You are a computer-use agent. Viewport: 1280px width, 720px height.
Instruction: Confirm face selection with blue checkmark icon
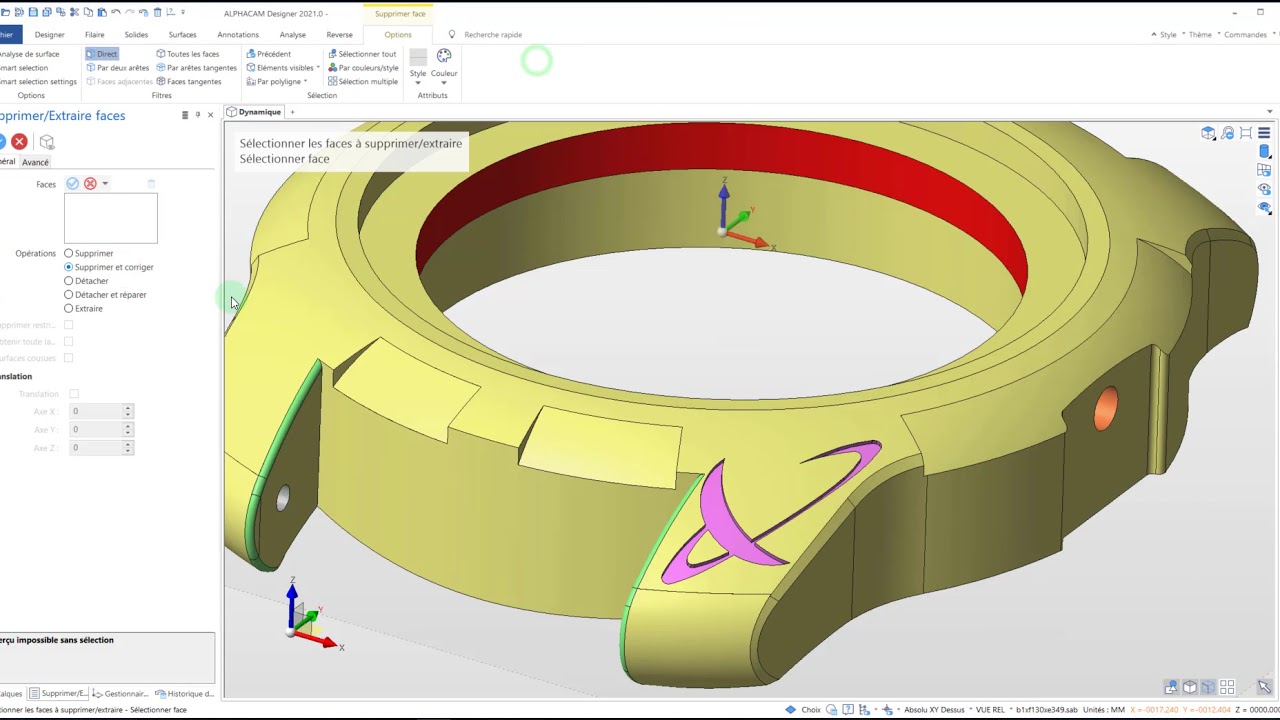[x=72, y=184]
